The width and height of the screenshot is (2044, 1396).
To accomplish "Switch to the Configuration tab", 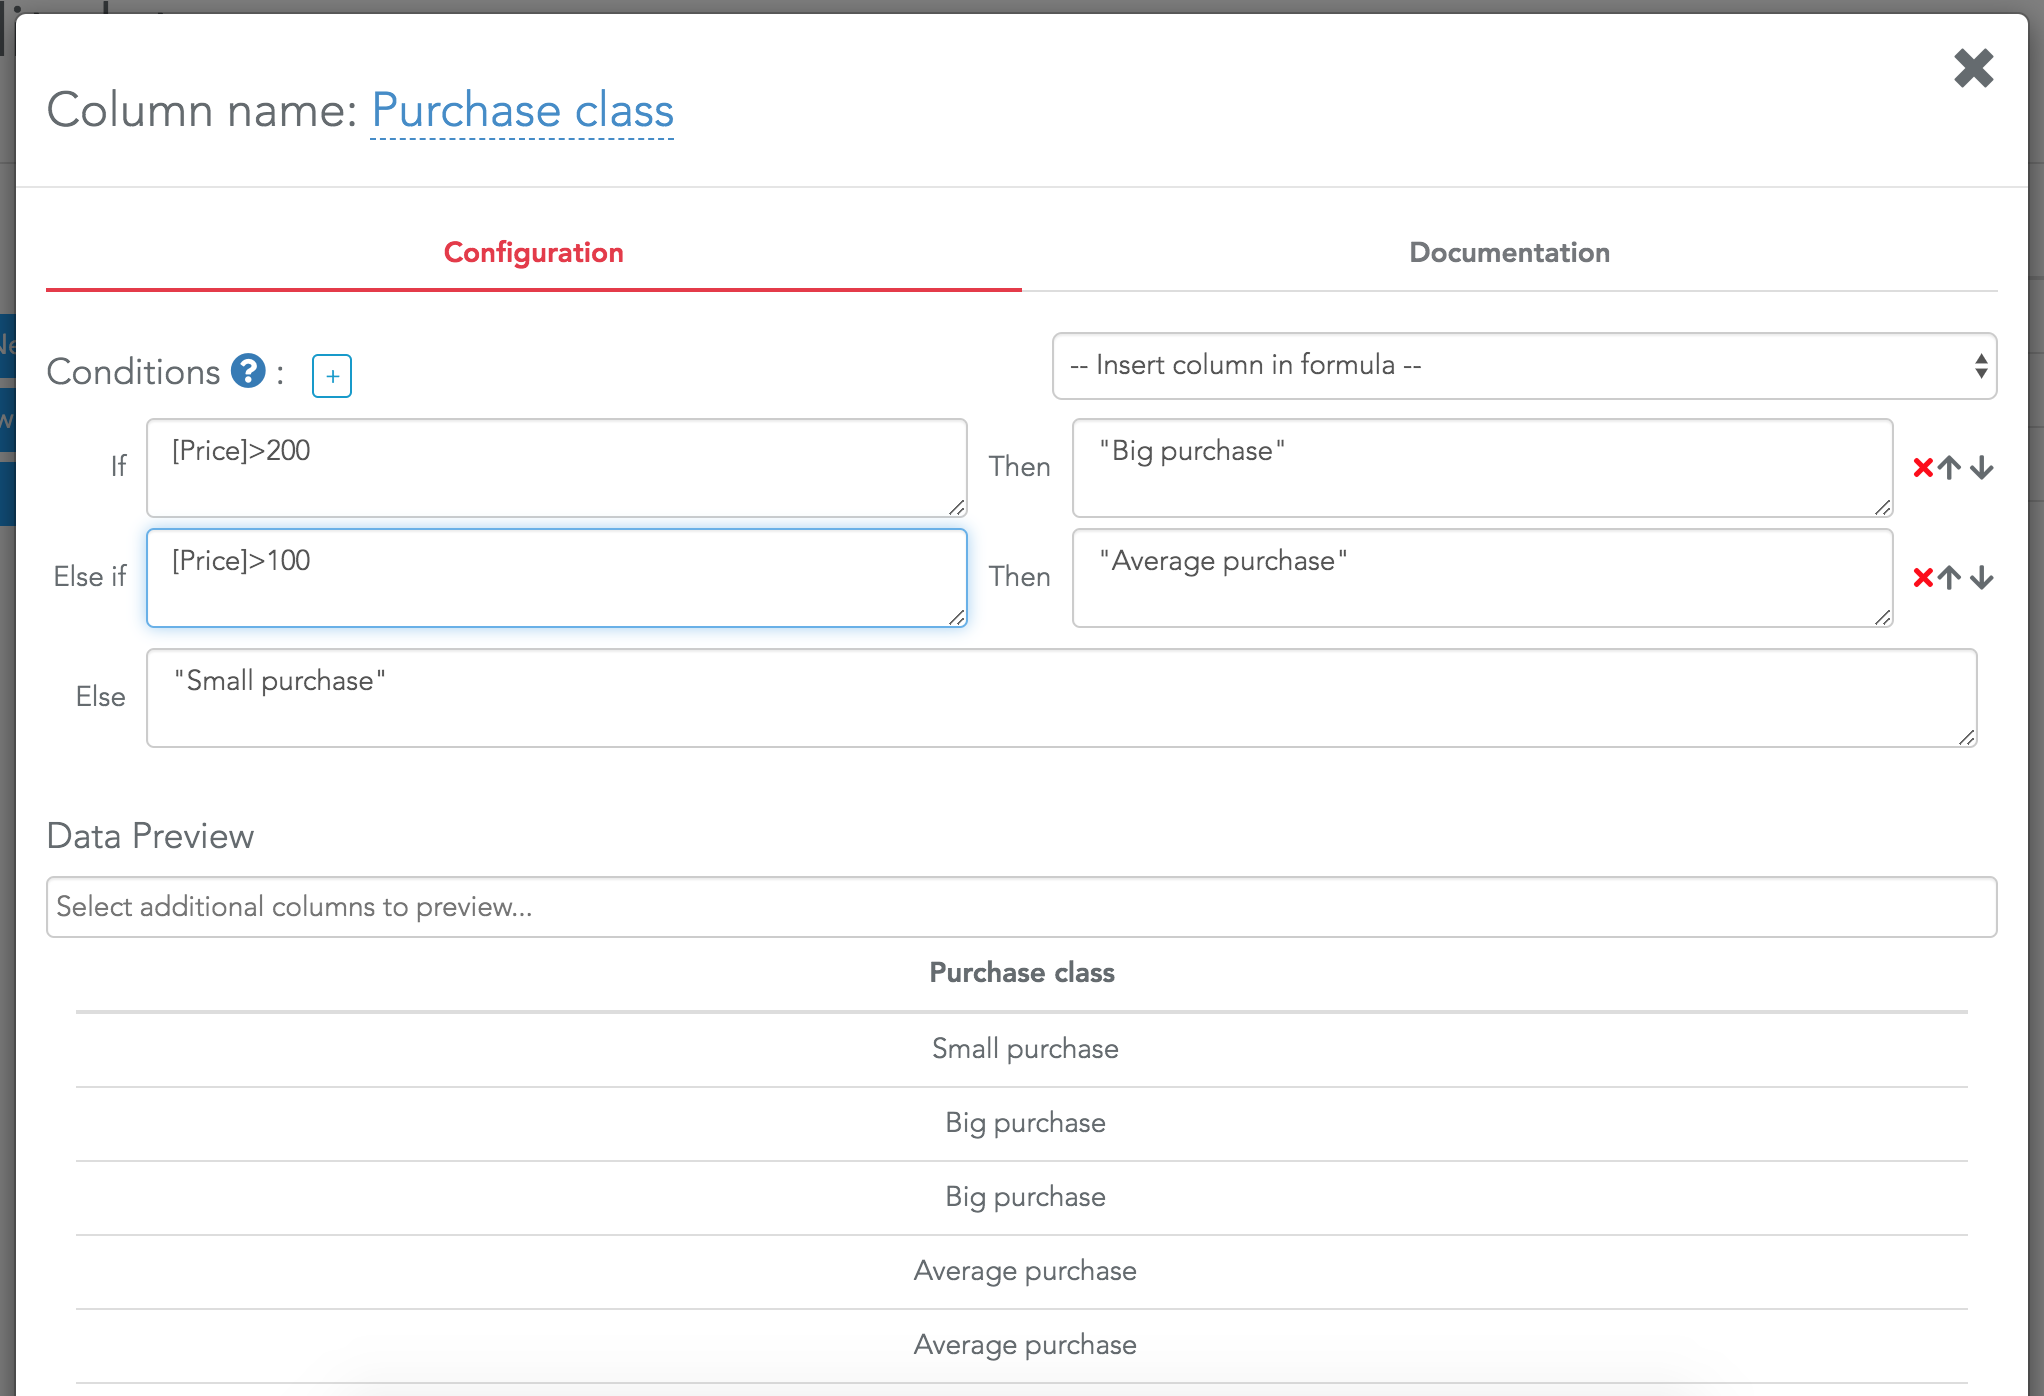I will point(534,253).
